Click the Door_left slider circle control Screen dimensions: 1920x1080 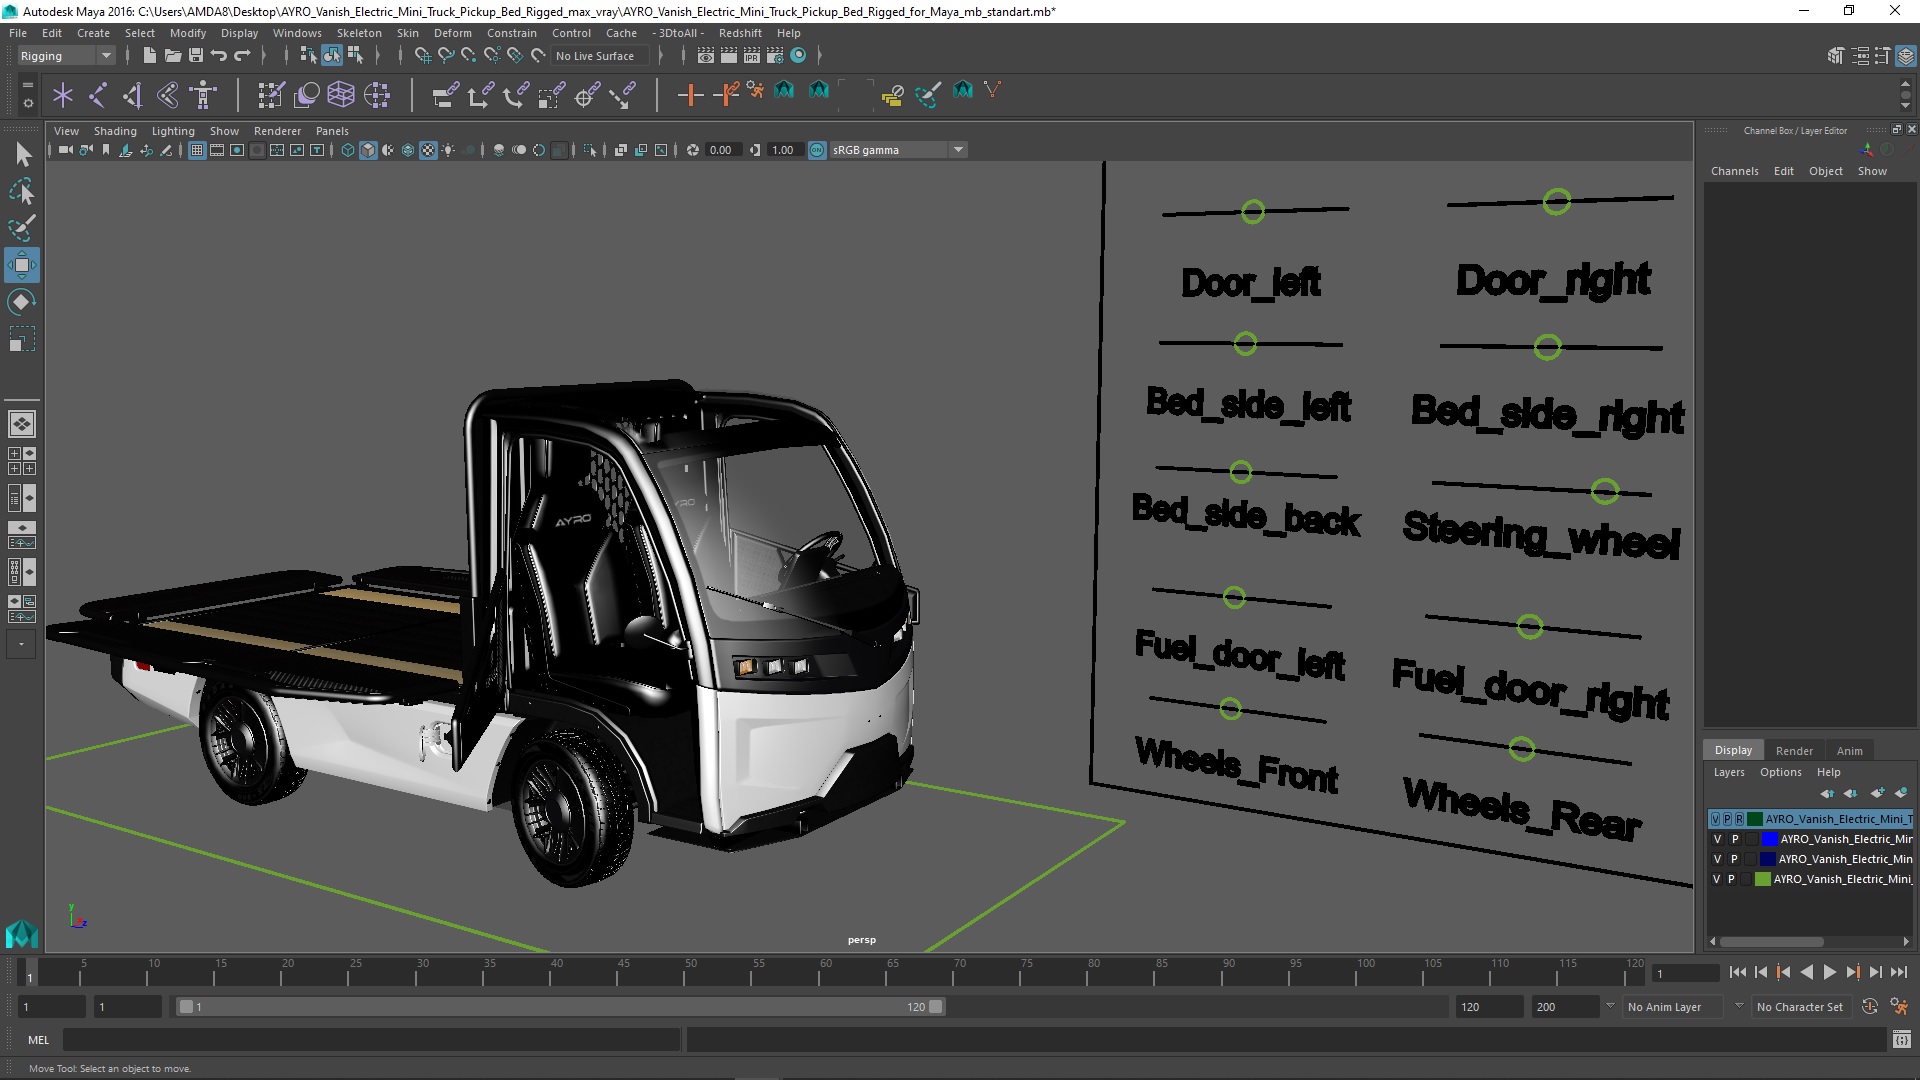coord(1252,212)
